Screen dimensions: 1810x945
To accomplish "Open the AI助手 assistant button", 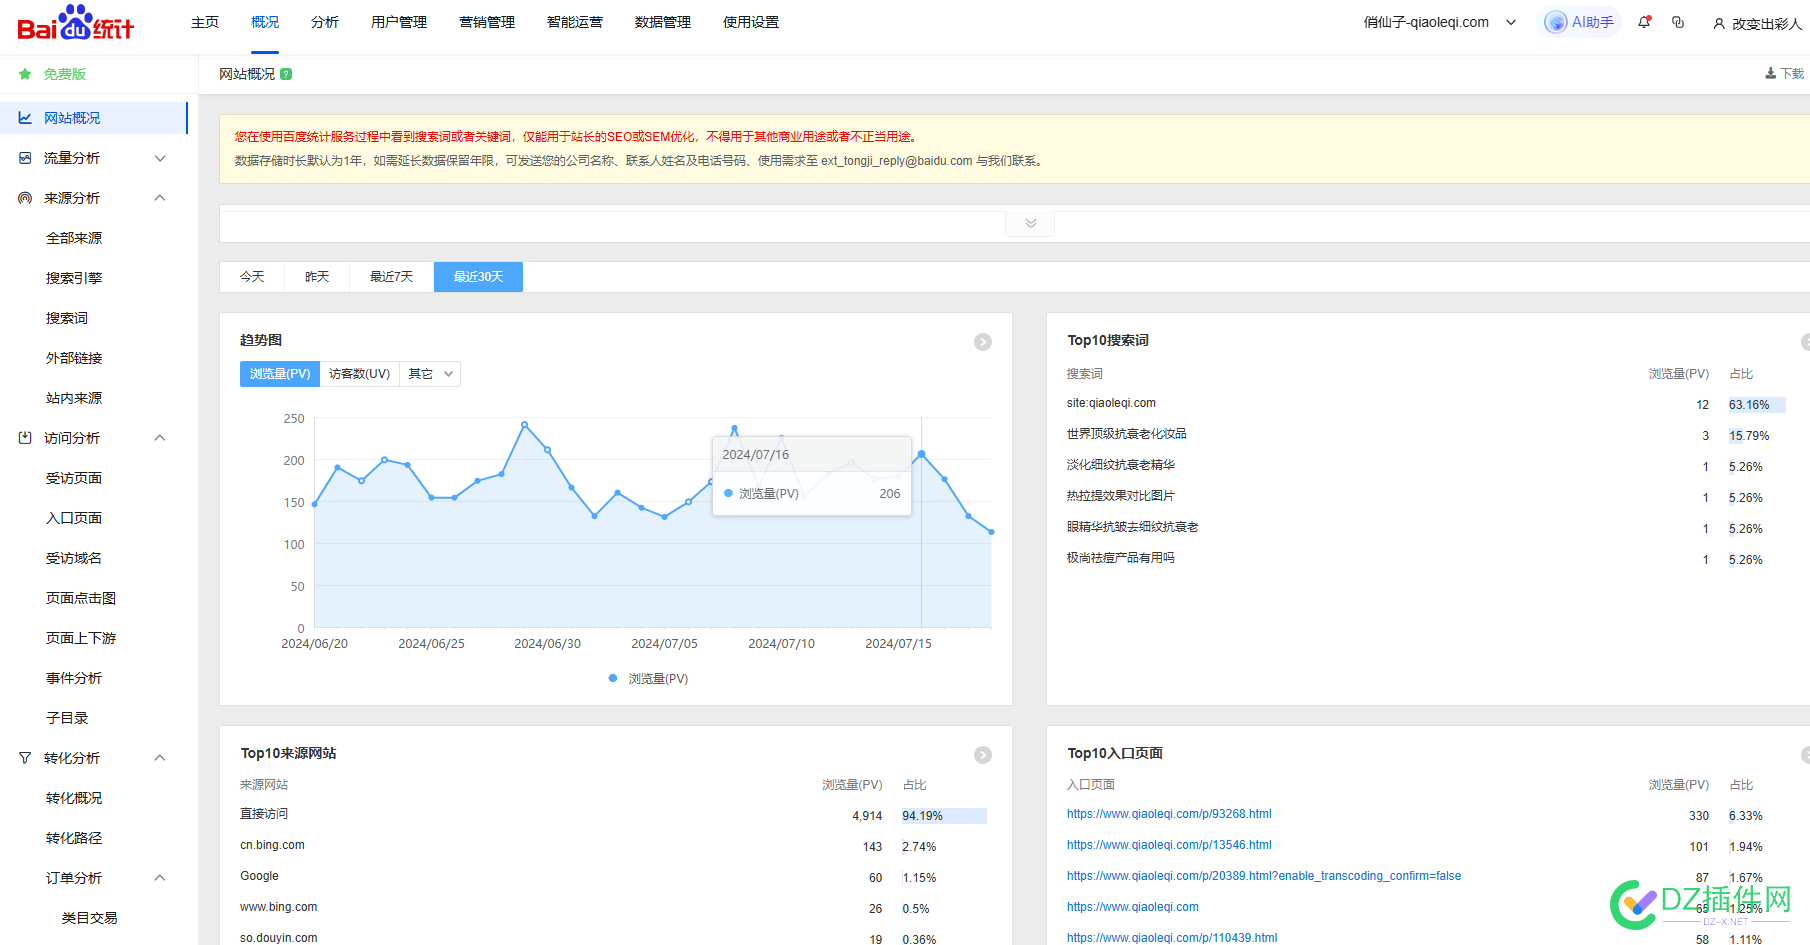I will (1579, 22).
